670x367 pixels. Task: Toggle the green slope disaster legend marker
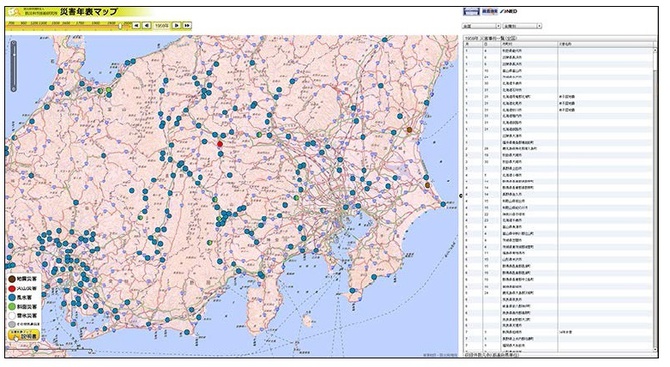tap(12, 307)
